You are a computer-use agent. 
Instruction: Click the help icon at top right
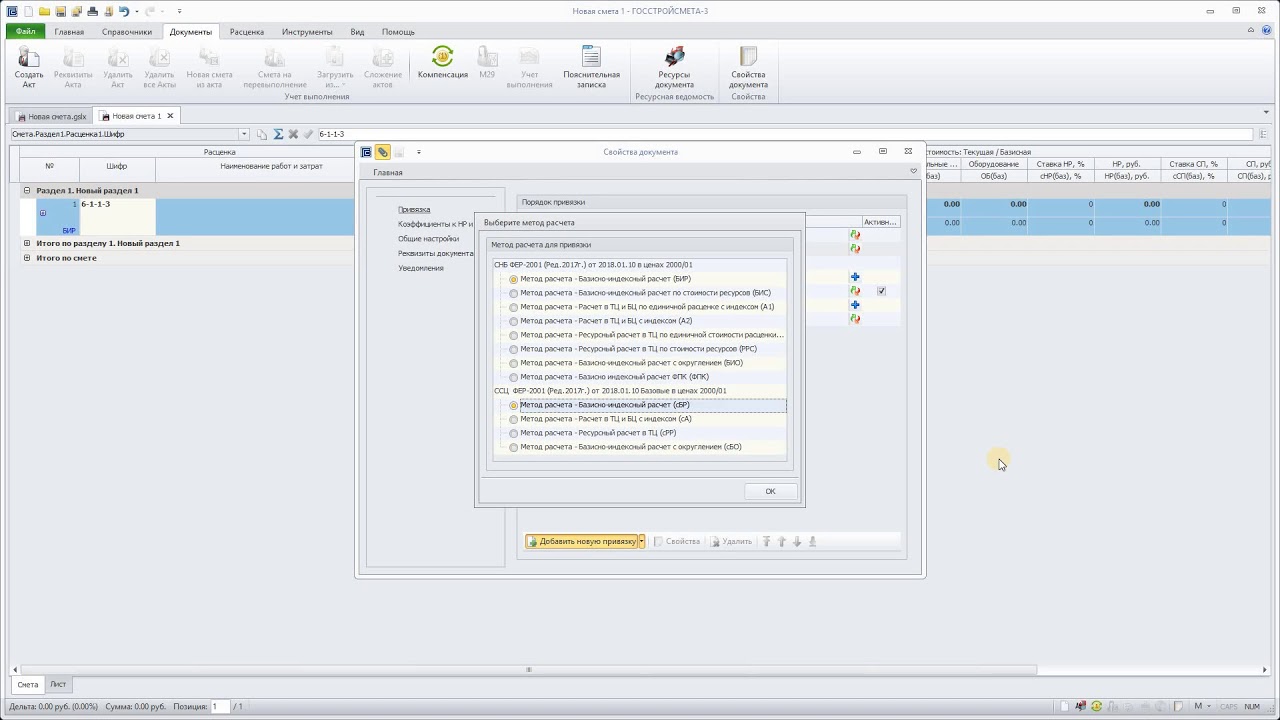pyautogui.click(x=1267, y=31)
